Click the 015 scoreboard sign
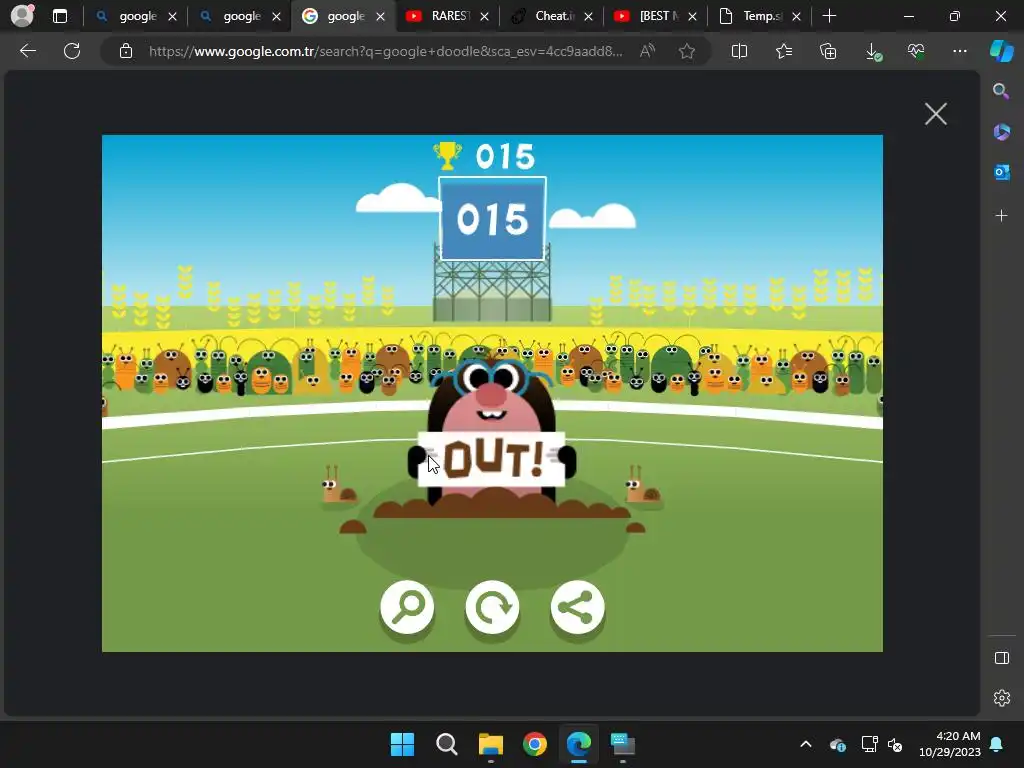Screen dimensions: 1024x768 click(492, 219)
